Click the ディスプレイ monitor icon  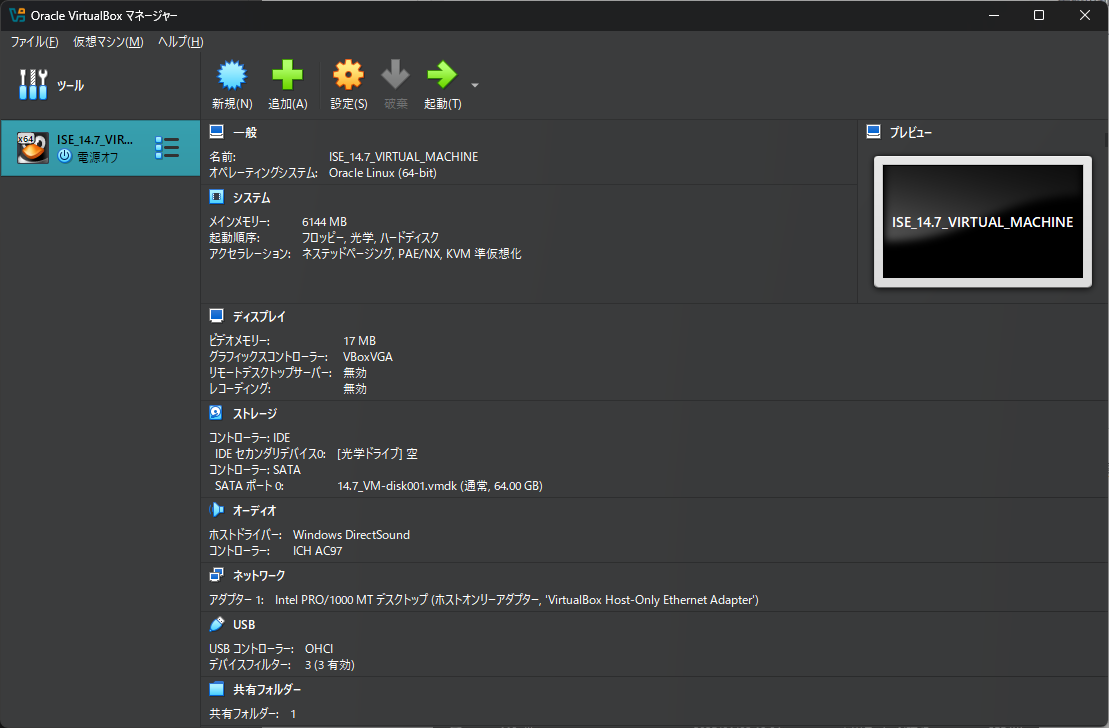216,316
